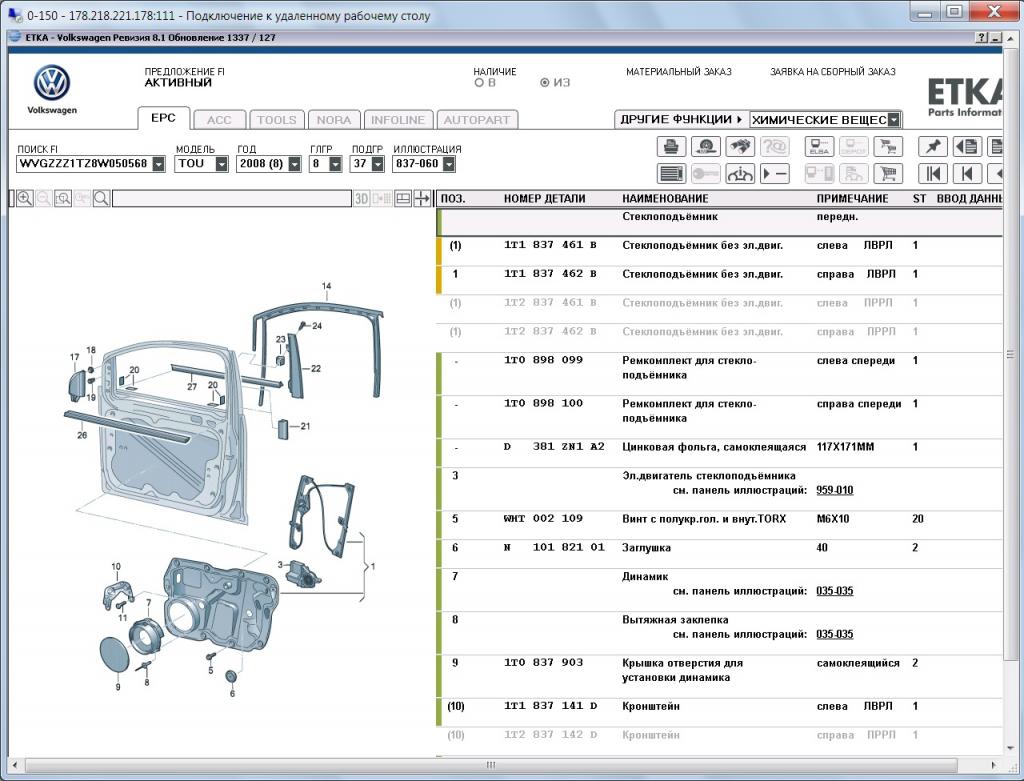Click the remote desktop title bar icon
The width and height of the screenshot is (1024, 781).
pyautogui.click(x=14, y=14)
